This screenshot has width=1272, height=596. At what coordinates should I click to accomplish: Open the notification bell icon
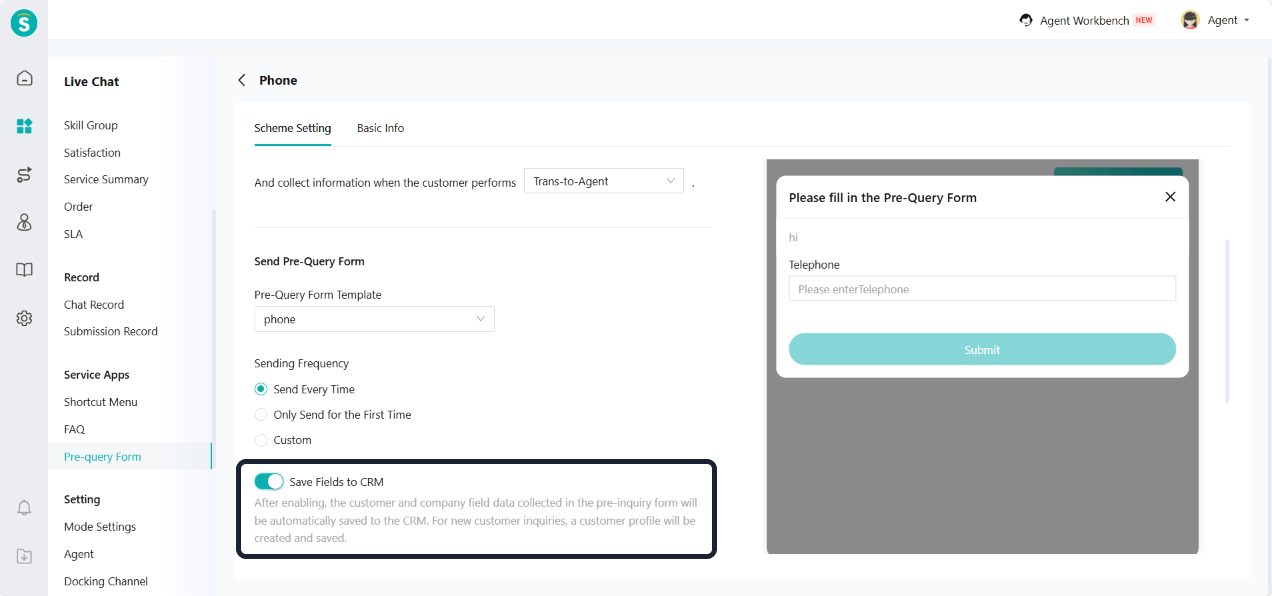24,508
